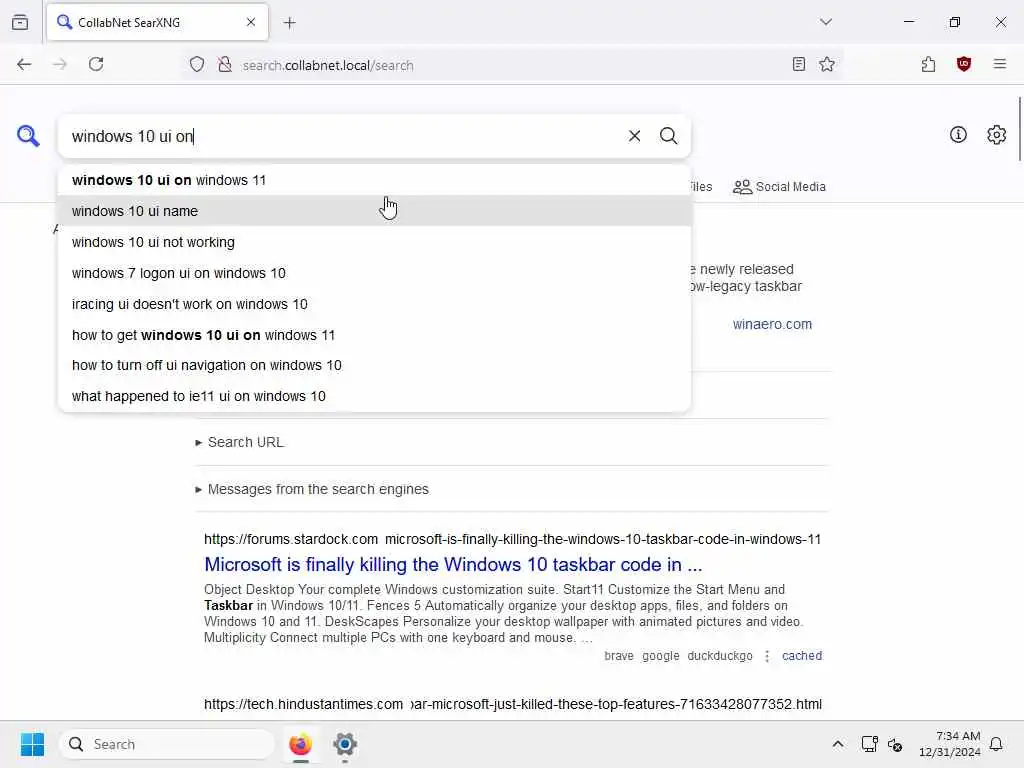The image size is (1024, 768).
Task: Switch to the Social Media category tab
Action: 779,187
